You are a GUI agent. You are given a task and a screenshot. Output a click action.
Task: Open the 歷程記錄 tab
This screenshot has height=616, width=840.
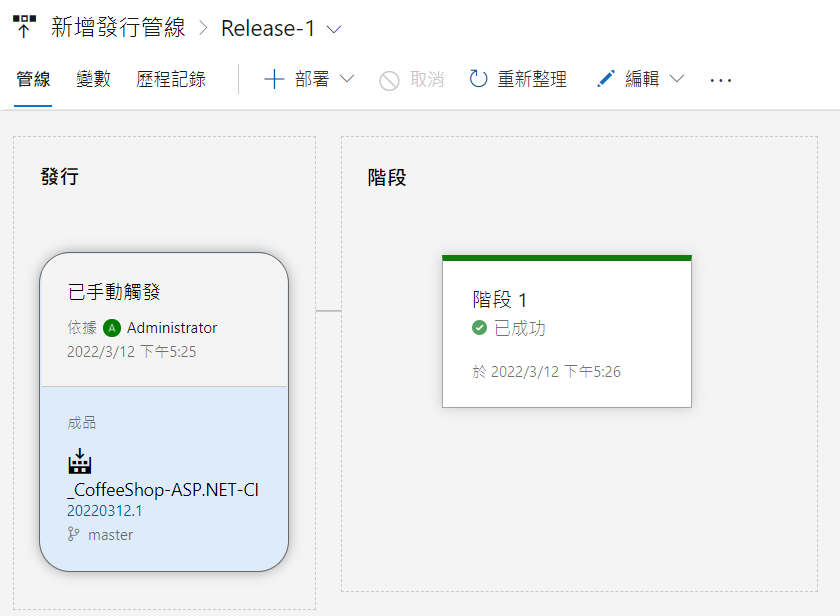pyautogui.click(x=171, y=80)
